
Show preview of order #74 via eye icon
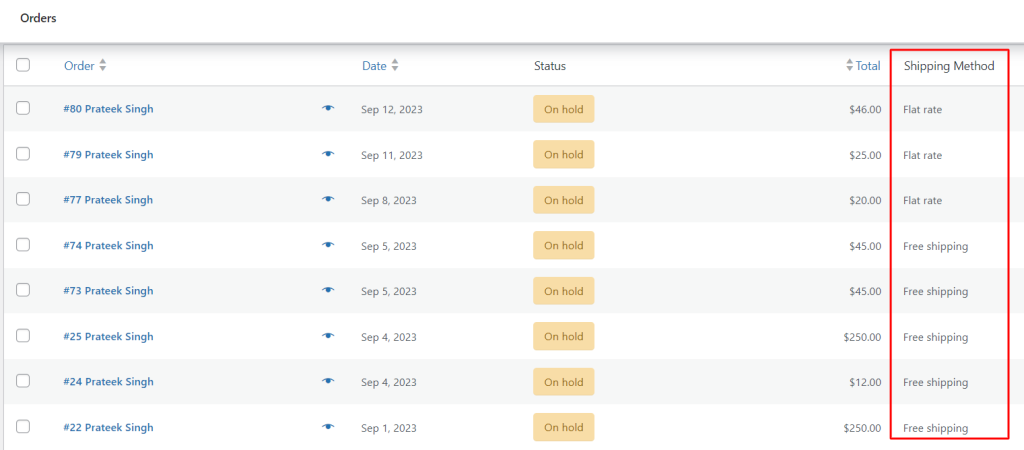(328, 245)
